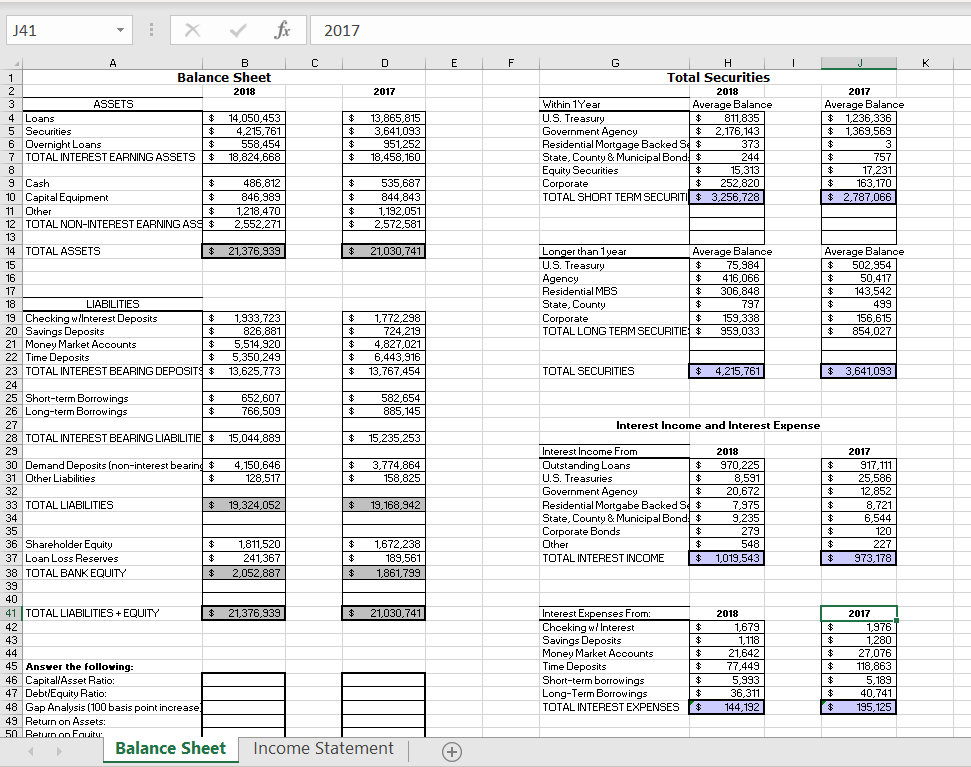Image resolution: width=971 pixels, height=767 pixels.
Task: Click the Shareholder Equity label cell
Action: coord(112,547)
